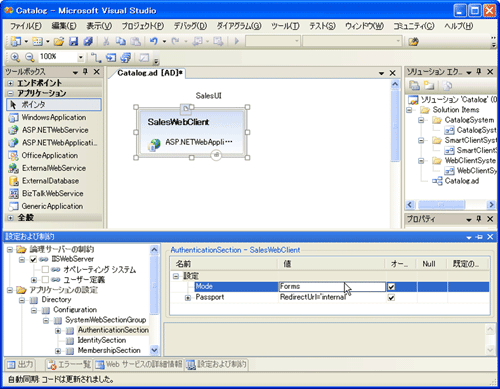Toggle the override checkbox in the Passport row
The image size is (500, 389).
click(x=391, y=297)
